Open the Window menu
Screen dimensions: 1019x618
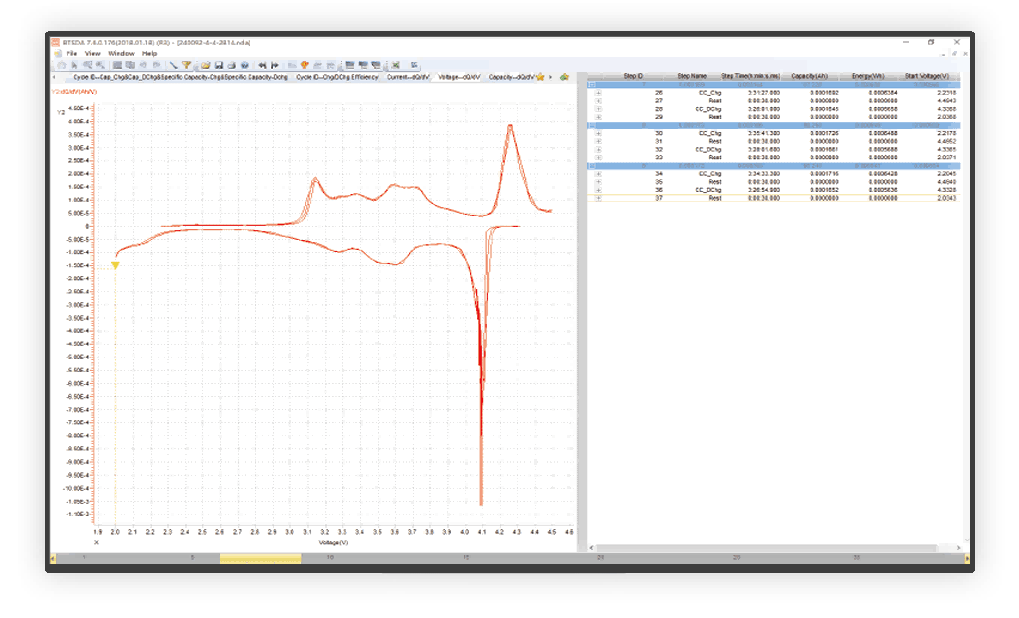tap(121, 53)
